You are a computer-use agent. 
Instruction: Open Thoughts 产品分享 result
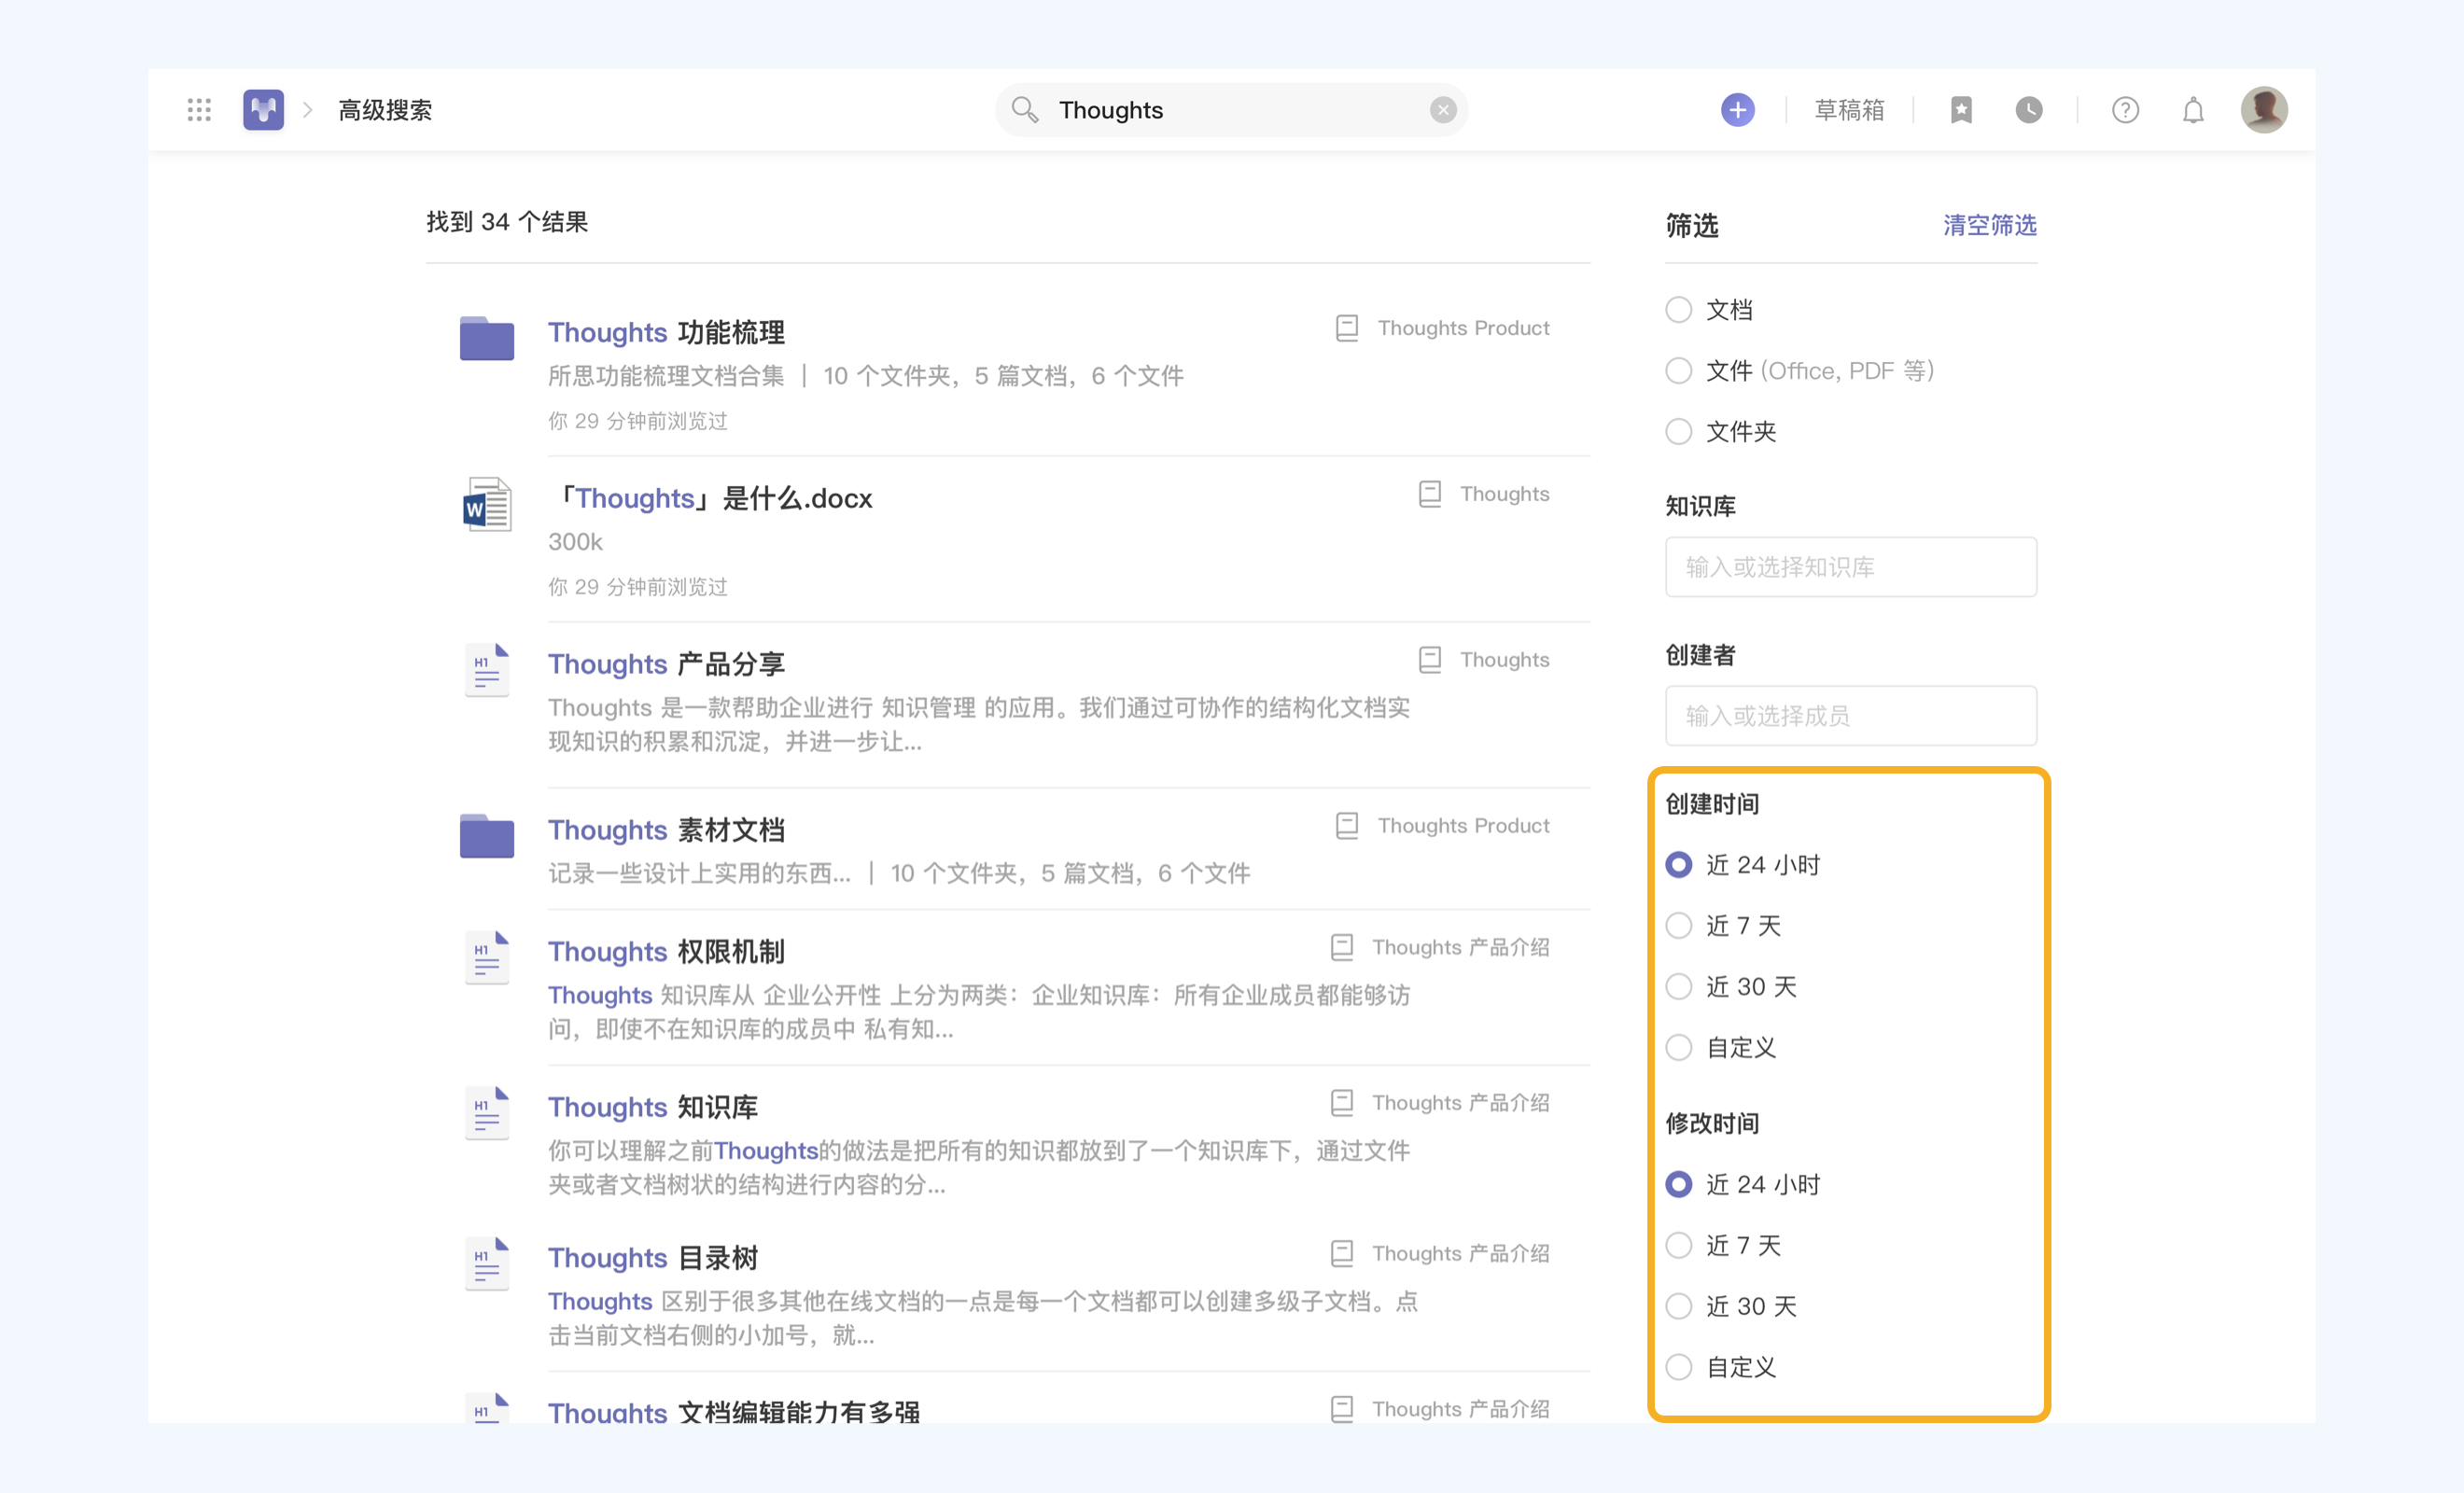pyautogui.click(x=666, y=664)
